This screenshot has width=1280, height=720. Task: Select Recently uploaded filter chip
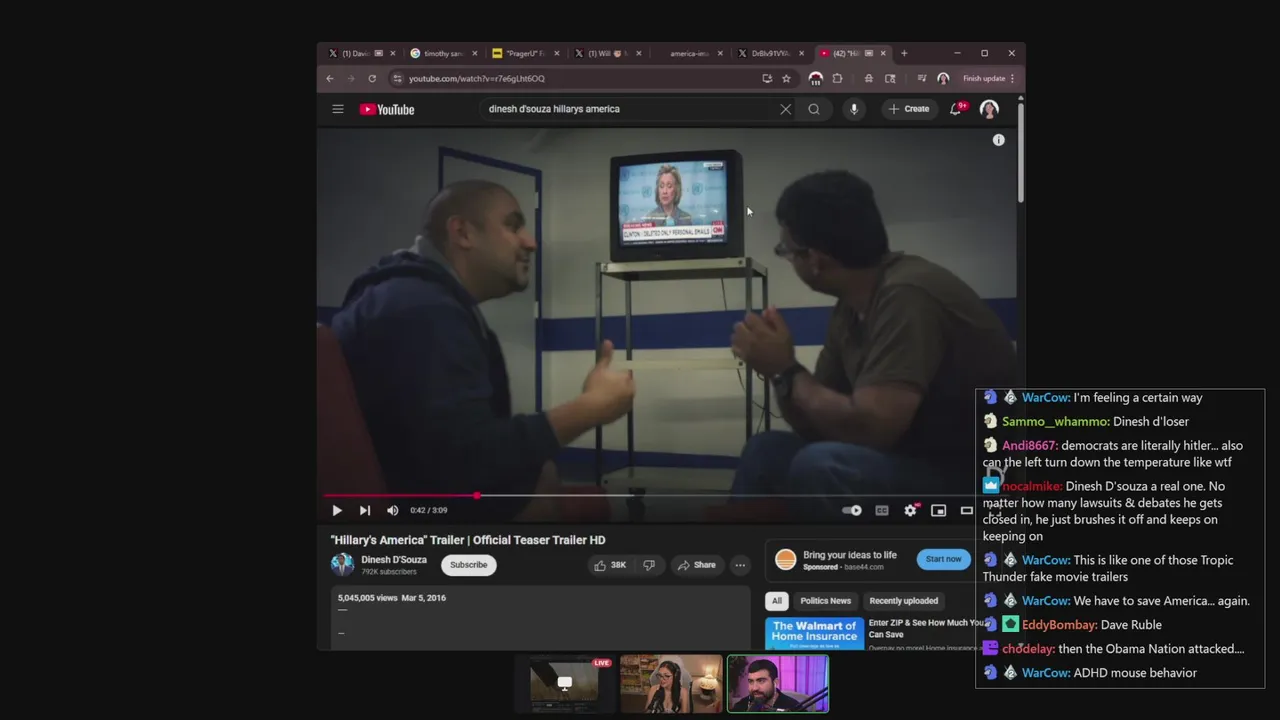click(903, 601)
